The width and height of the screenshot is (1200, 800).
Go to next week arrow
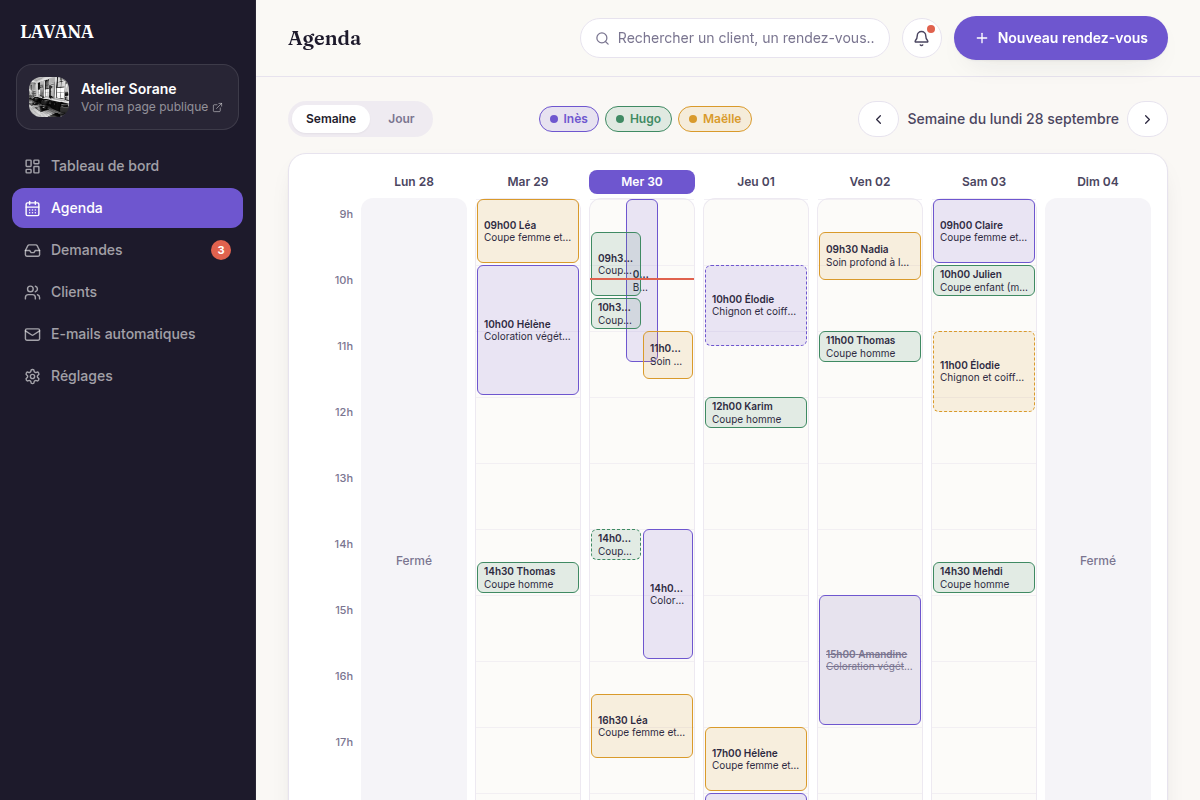1147,119
